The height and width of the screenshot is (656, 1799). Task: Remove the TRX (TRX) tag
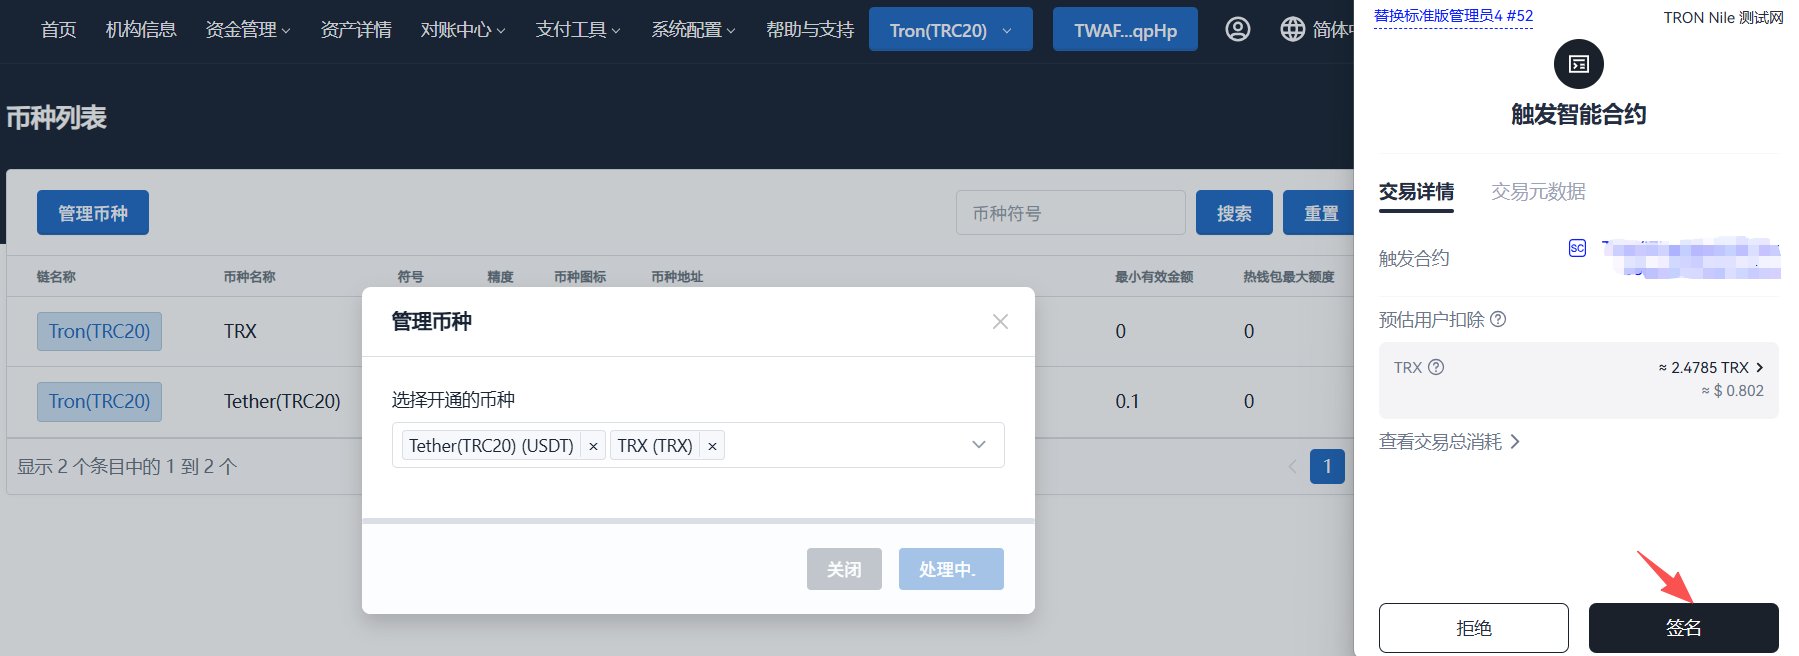point(712,446)
